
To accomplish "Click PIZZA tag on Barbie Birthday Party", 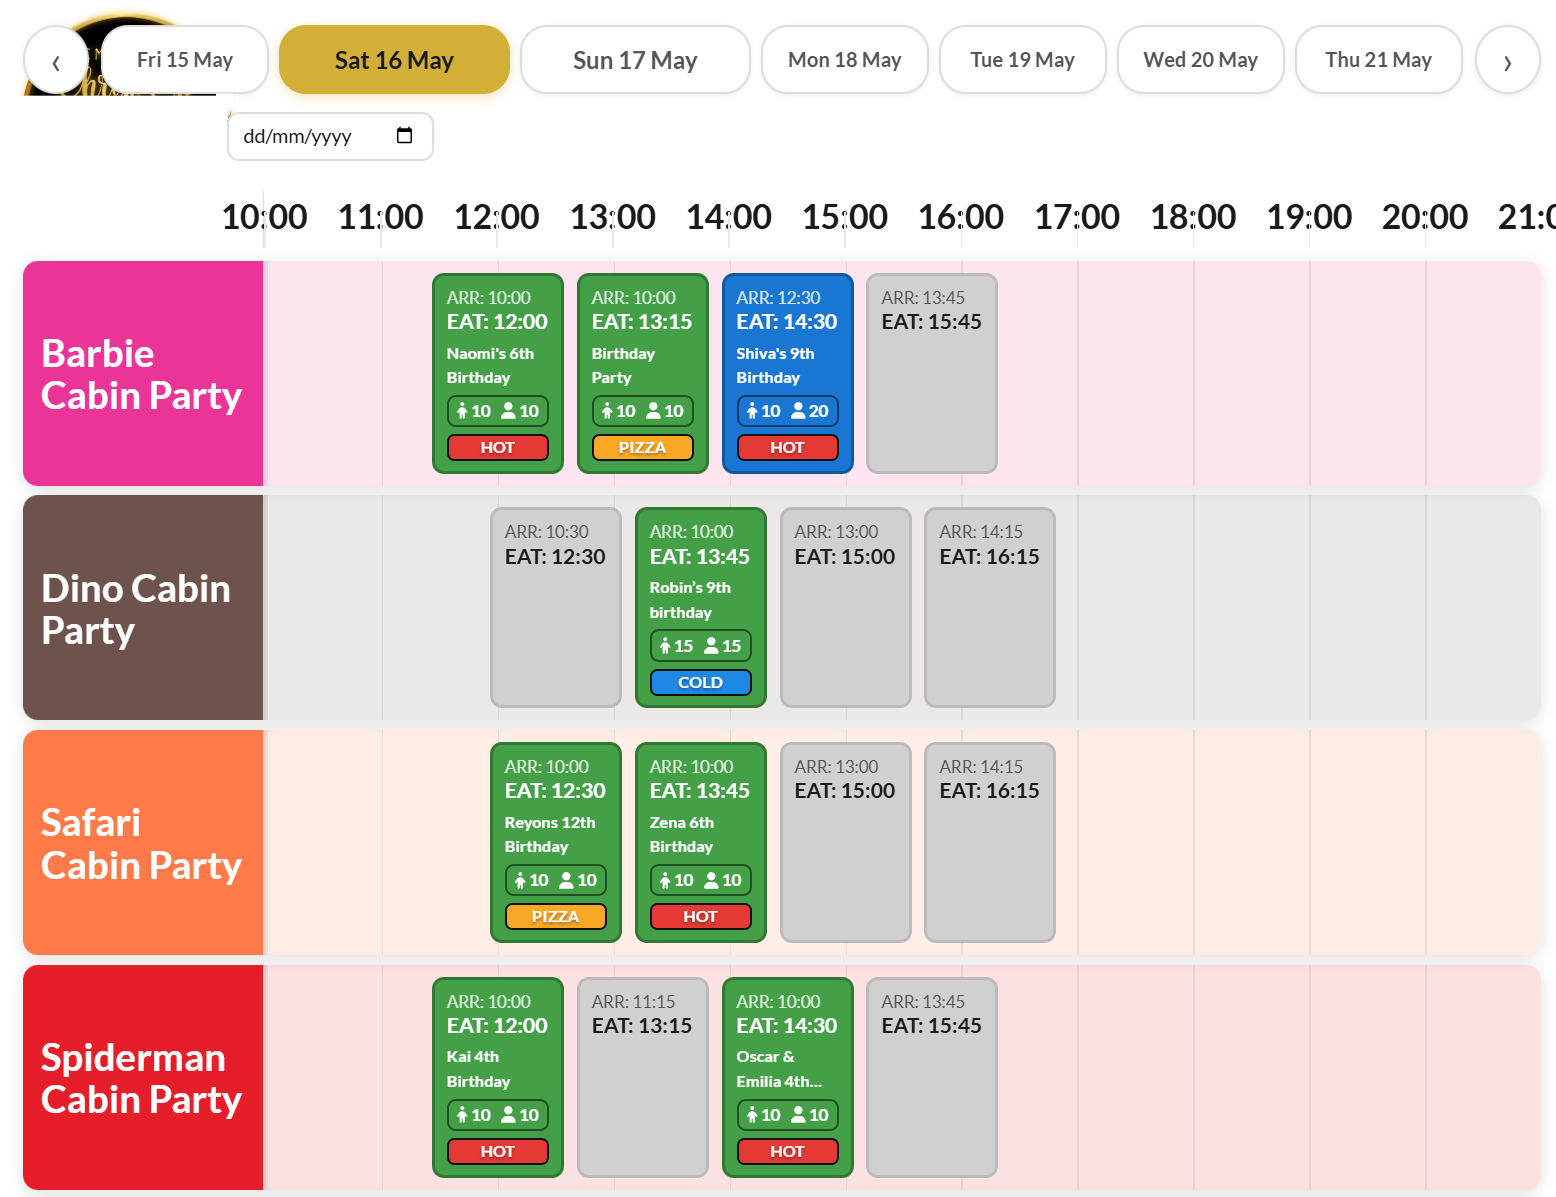I will [x=643, y=447].
